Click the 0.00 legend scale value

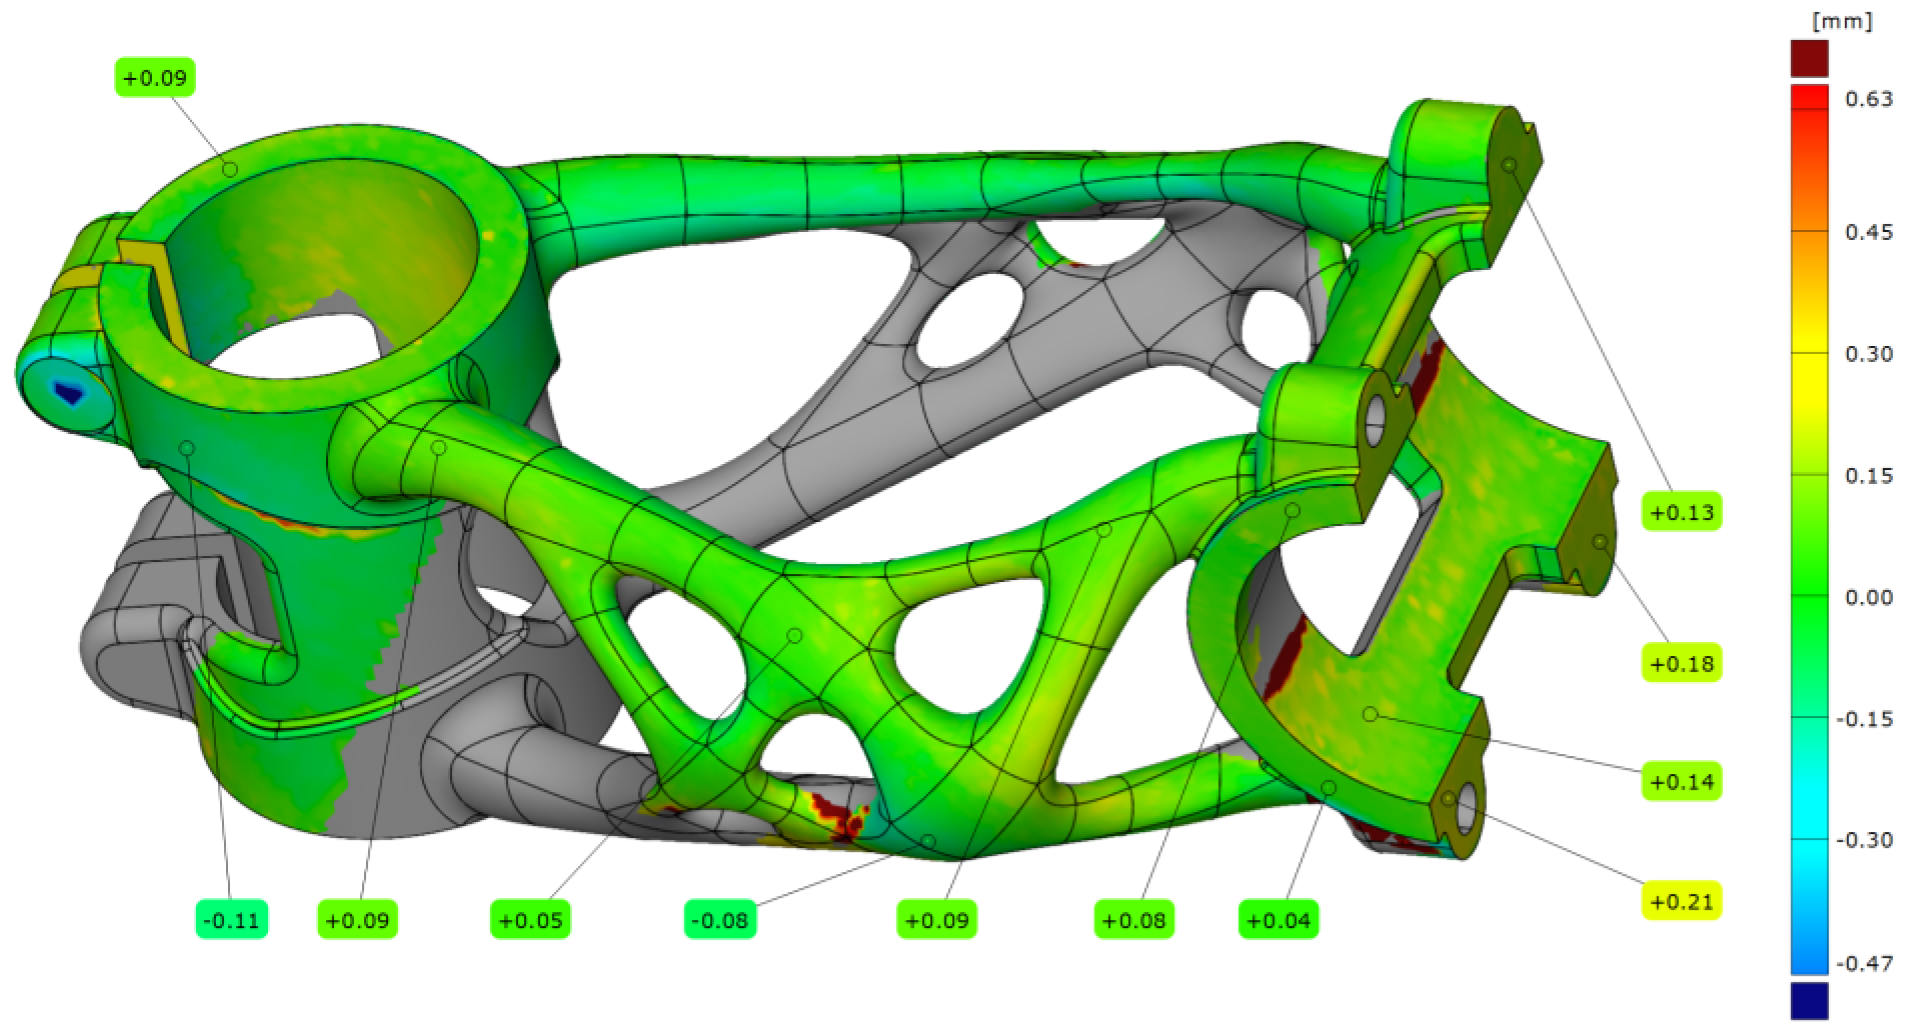coord(1869,597)
